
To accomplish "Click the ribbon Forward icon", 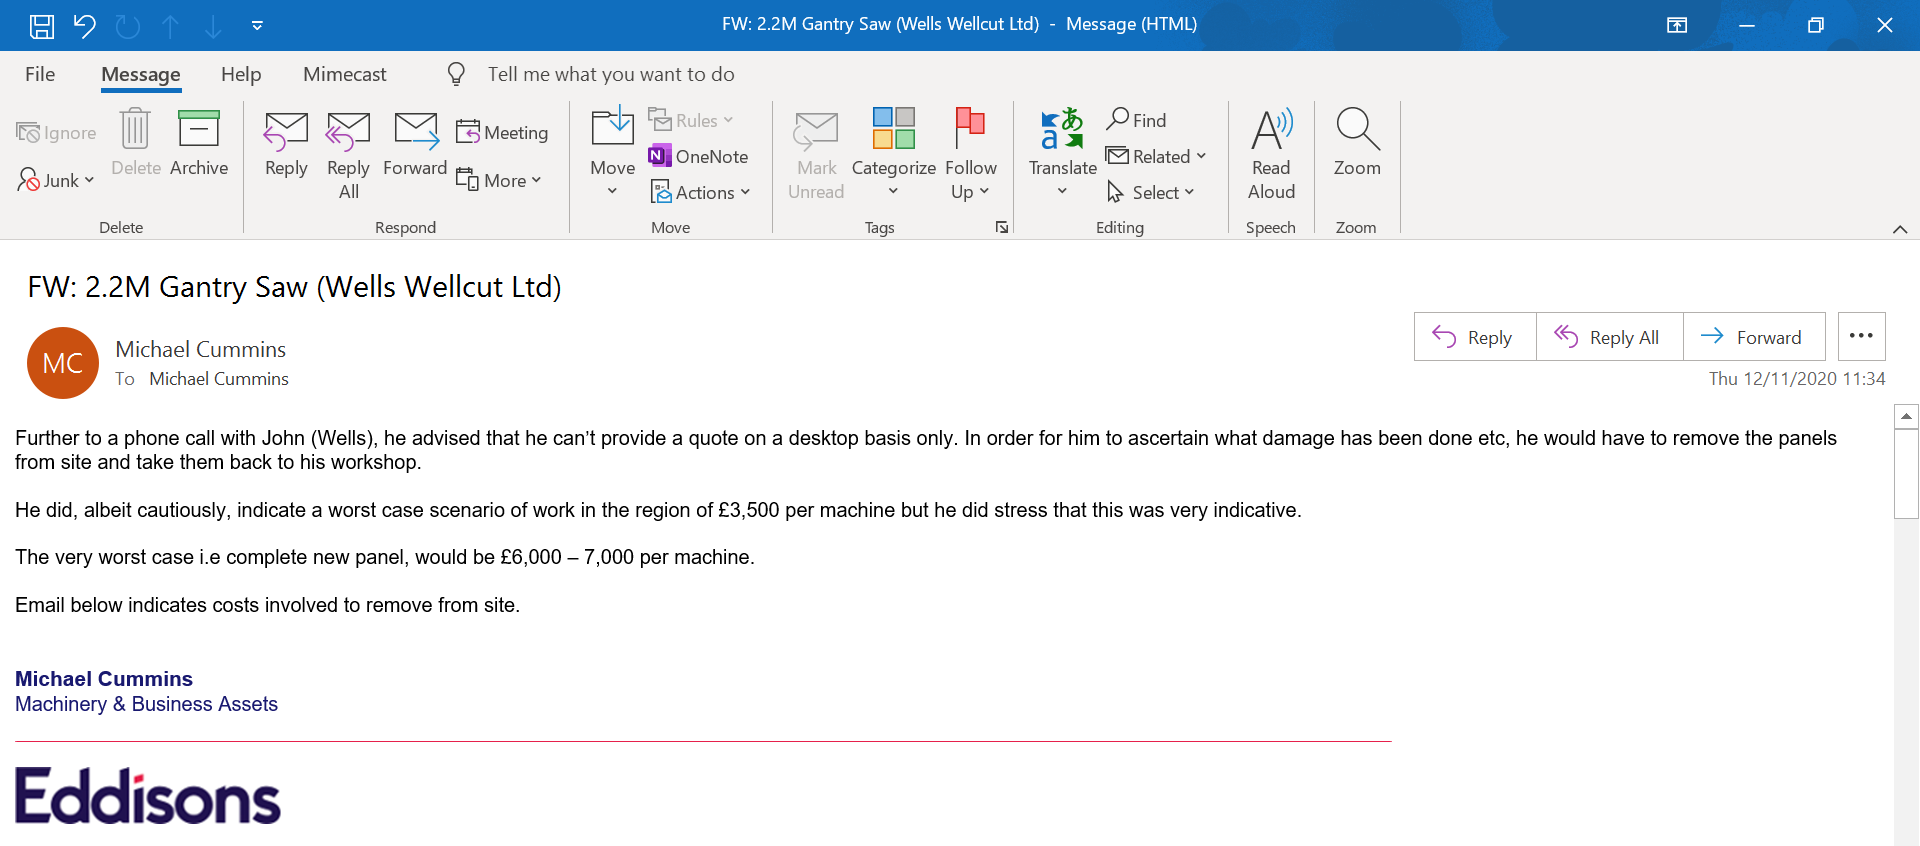I will (x=415, y=142).
